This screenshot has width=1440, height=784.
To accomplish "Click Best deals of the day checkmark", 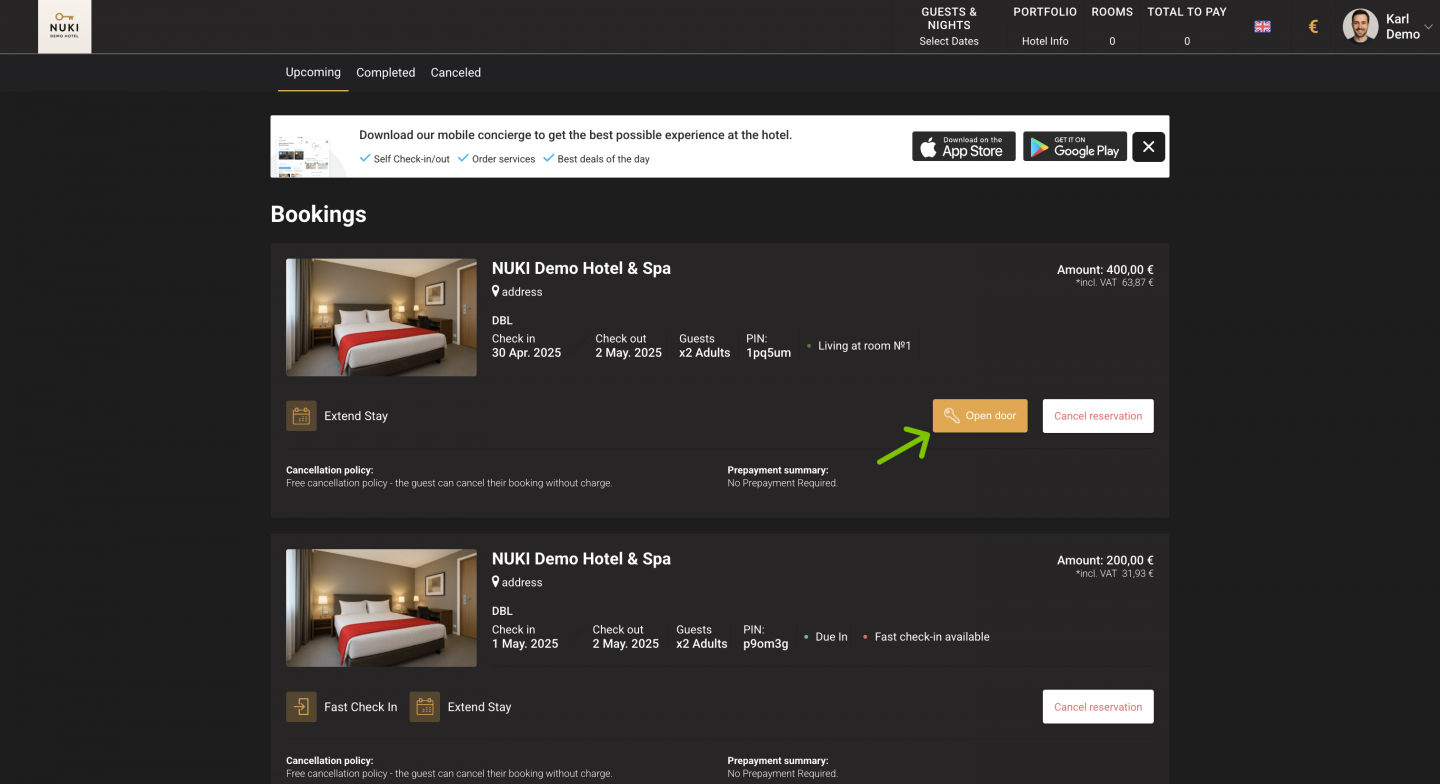I will 549,158.
